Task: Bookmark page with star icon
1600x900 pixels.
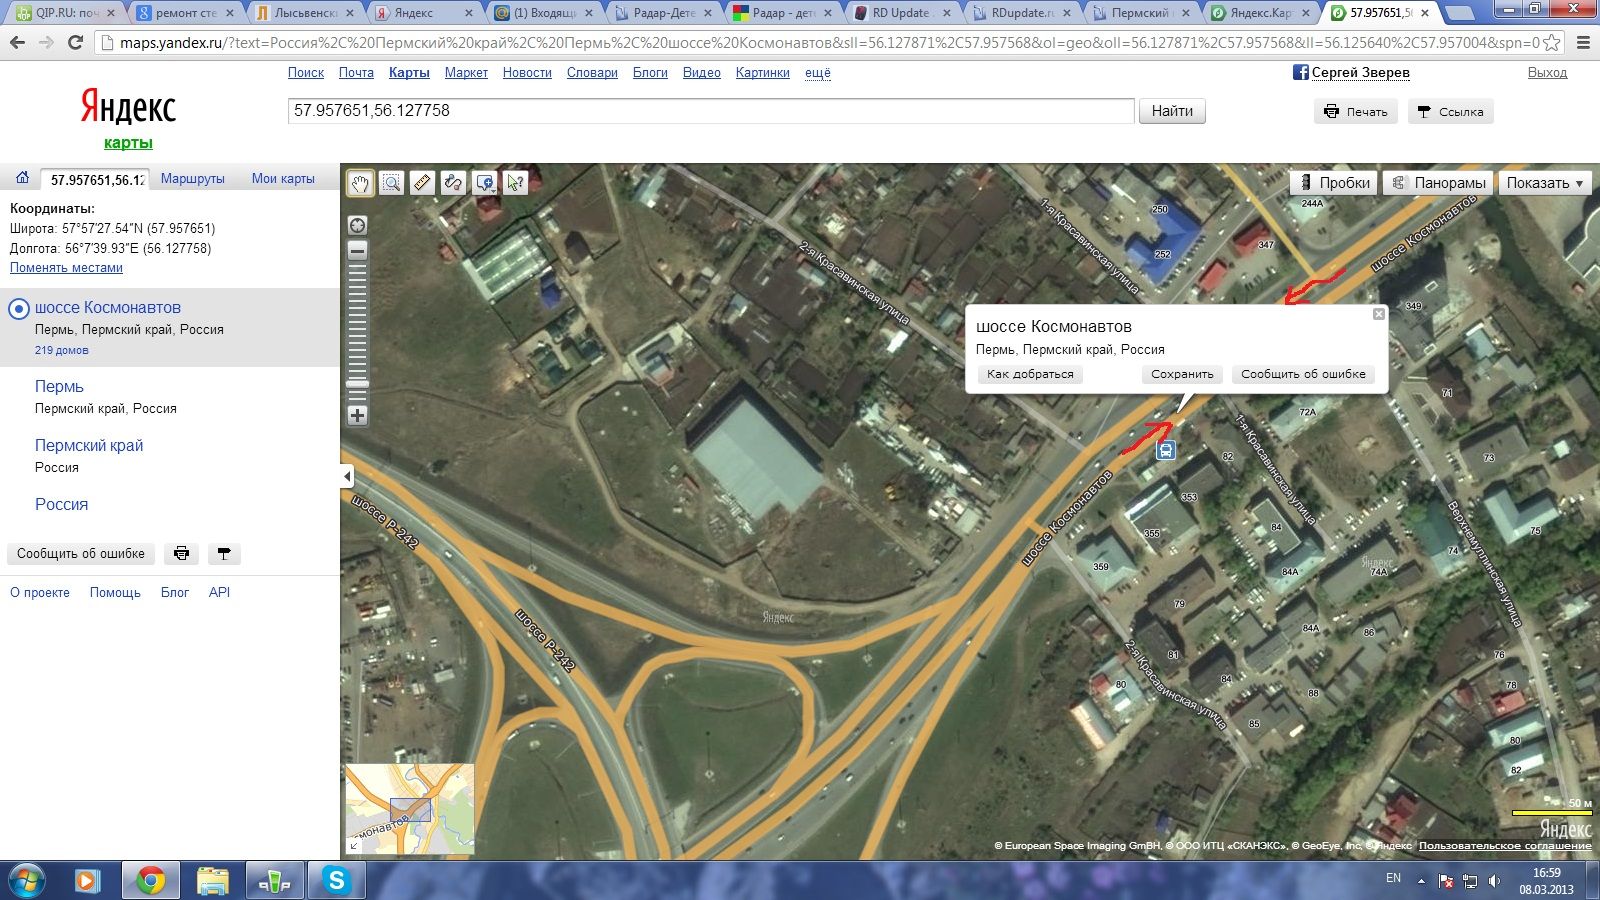Action: click(1551, 43)
